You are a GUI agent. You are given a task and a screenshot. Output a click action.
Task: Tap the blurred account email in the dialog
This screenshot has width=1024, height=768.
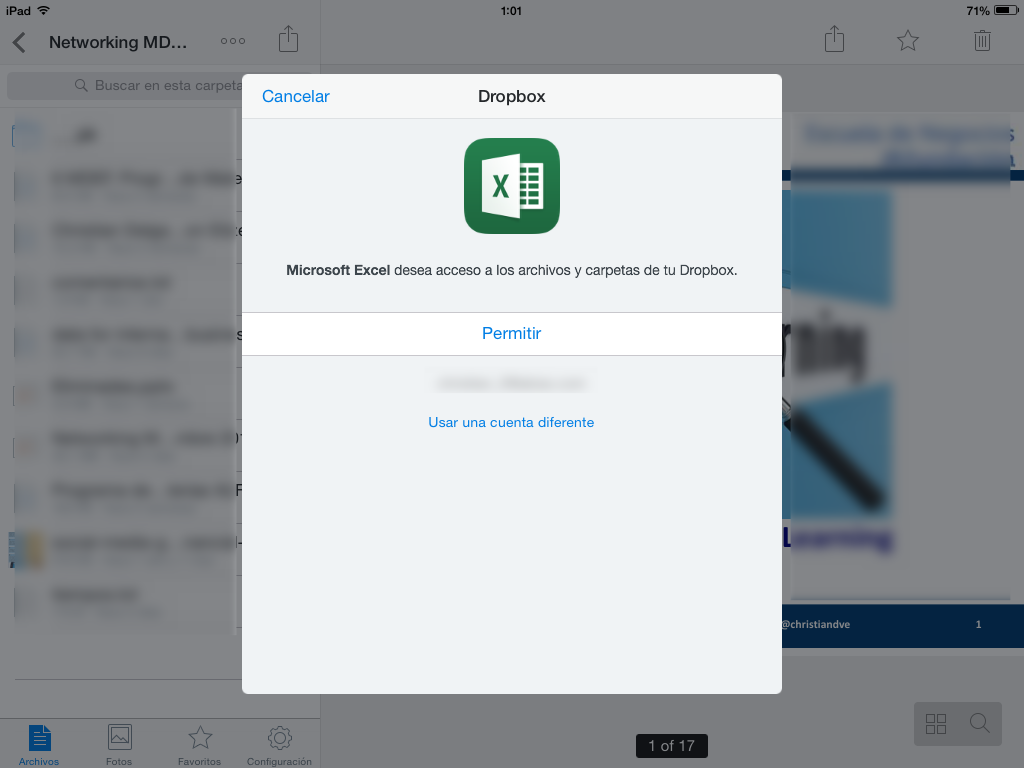511,384
